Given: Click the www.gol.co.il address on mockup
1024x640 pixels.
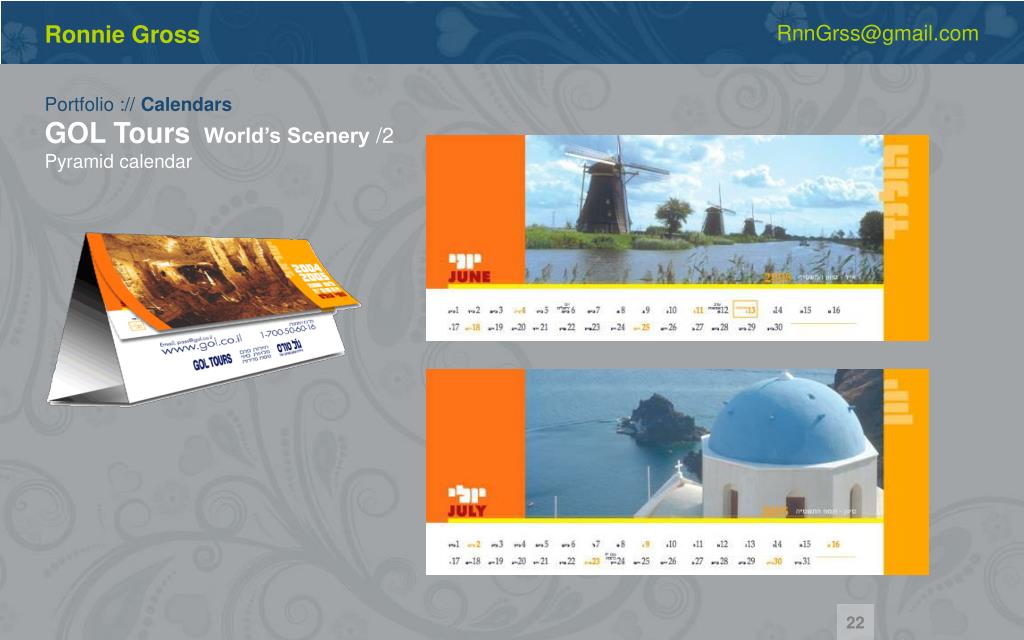Looking at the screenshot, I should click(x=201, y=344).
